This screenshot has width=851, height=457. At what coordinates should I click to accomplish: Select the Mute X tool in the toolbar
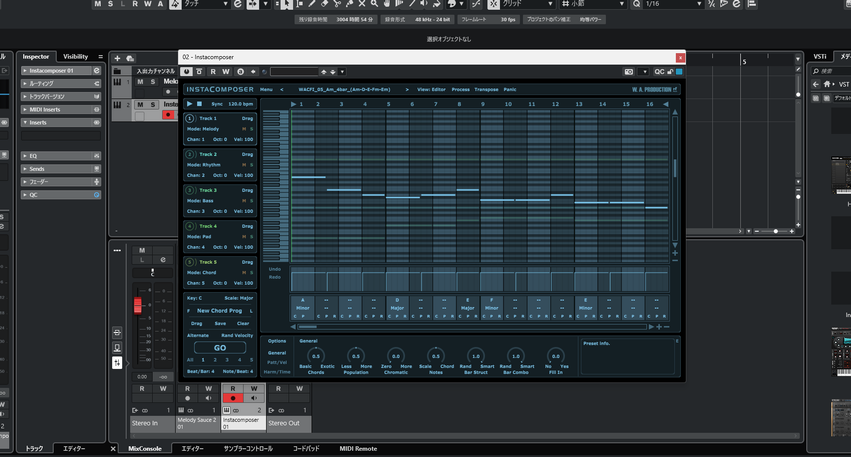click(x=361, y=4)
